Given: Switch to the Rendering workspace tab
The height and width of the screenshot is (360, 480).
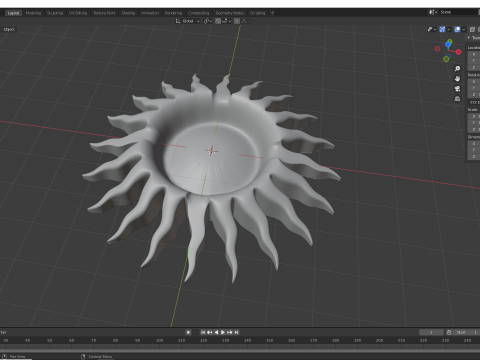Looking at the screenshot, I should [173, 13].
